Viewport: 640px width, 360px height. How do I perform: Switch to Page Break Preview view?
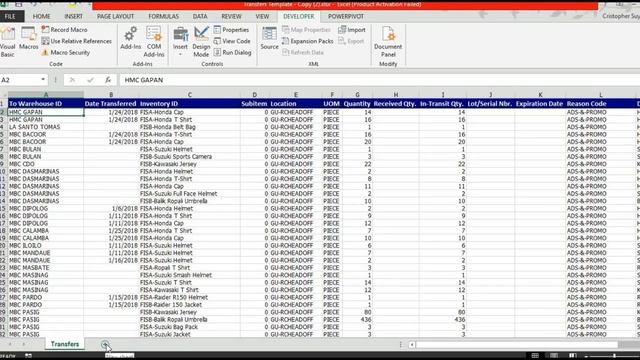pos(573,356)
